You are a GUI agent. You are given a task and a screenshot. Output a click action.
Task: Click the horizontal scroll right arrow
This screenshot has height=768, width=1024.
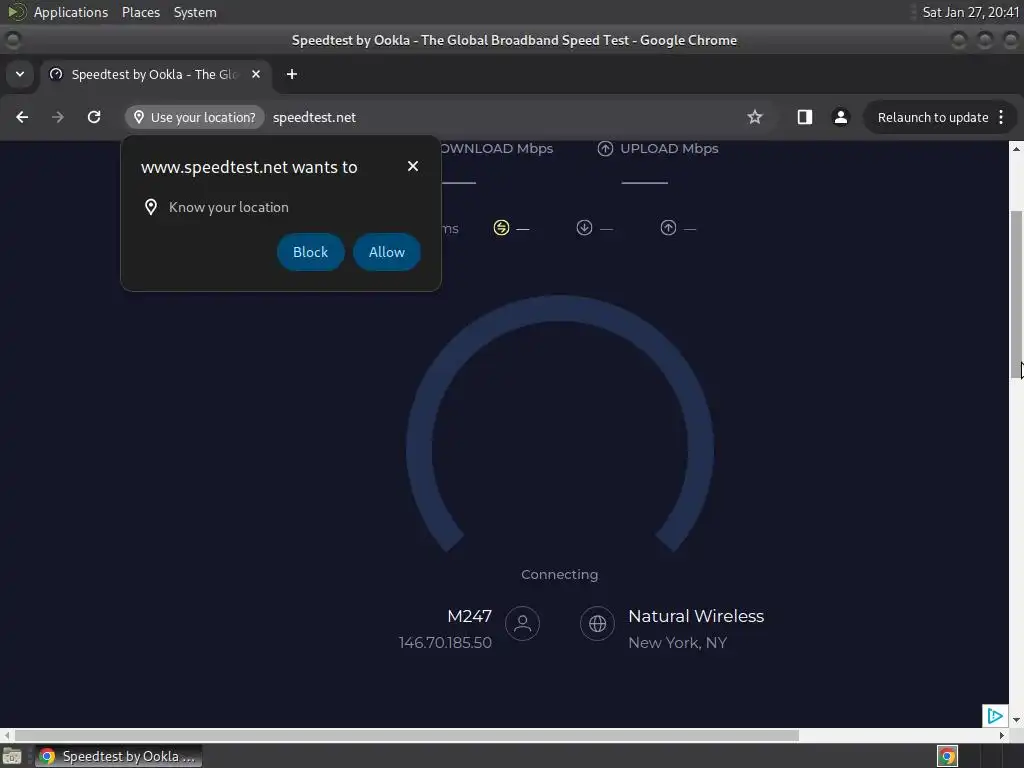[1002, 735]
